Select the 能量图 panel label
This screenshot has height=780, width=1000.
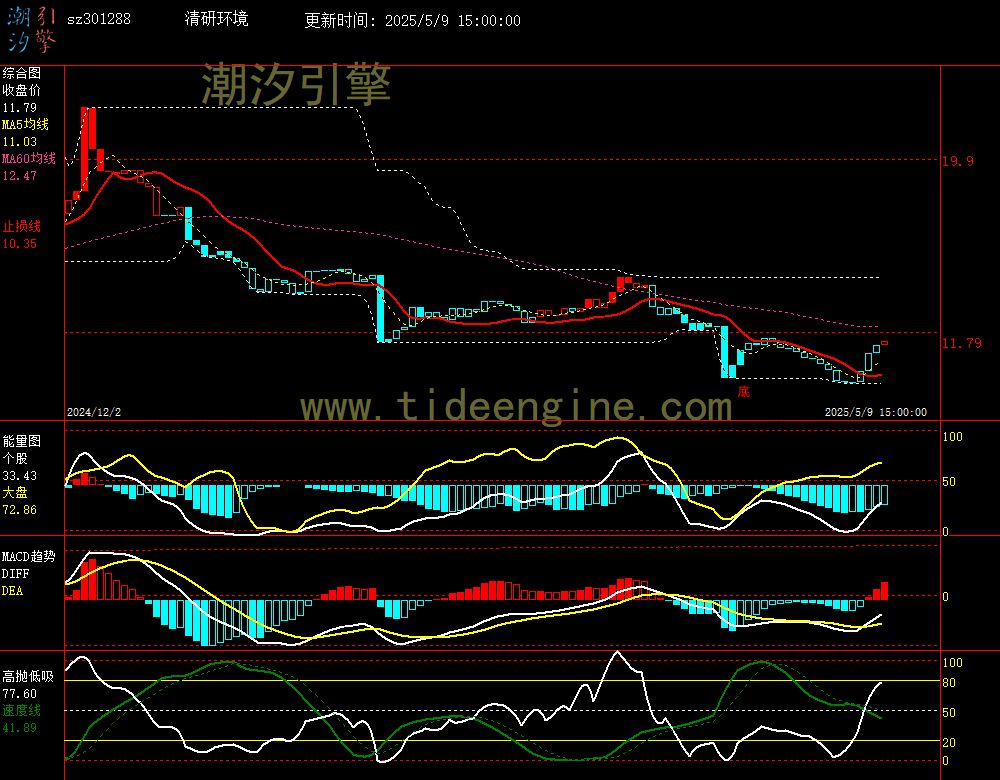(x=22, y=441)
